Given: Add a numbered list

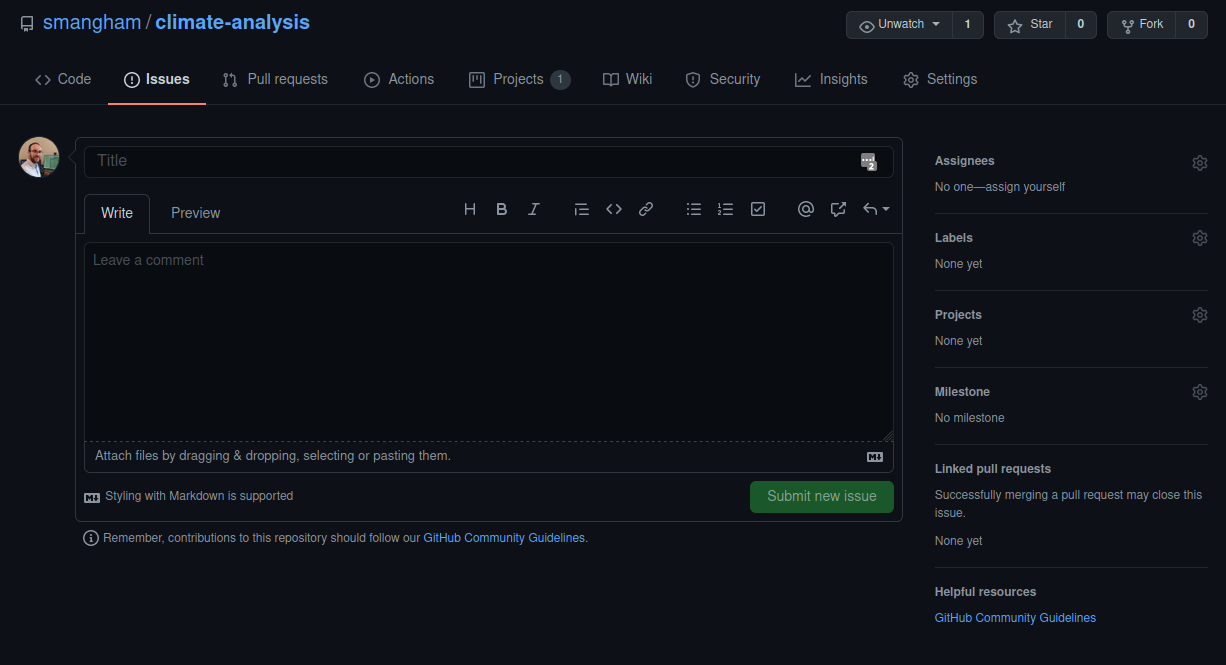Looking at the screenshot, I should [x=725, y=209].
